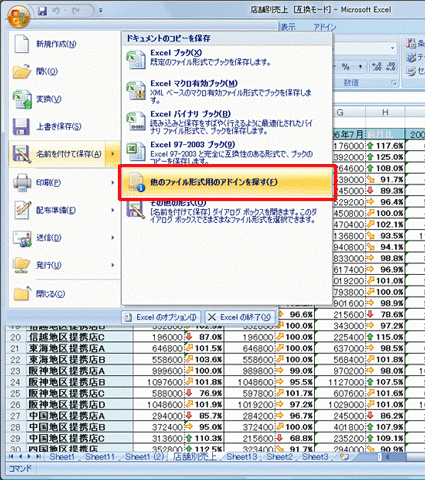Click increase decimal icon
Screen dimensions: 425x480
[377, 67]
